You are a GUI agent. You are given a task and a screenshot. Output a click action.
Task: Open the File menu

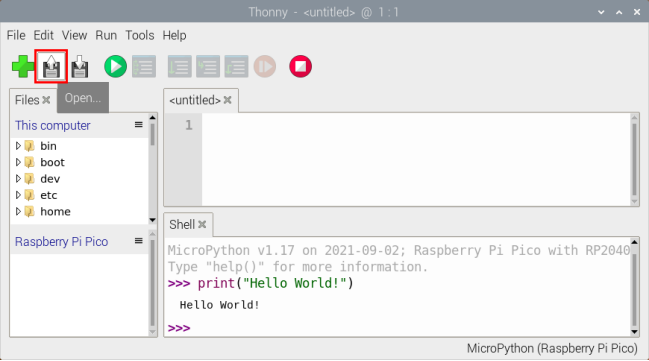coord(16,35)
